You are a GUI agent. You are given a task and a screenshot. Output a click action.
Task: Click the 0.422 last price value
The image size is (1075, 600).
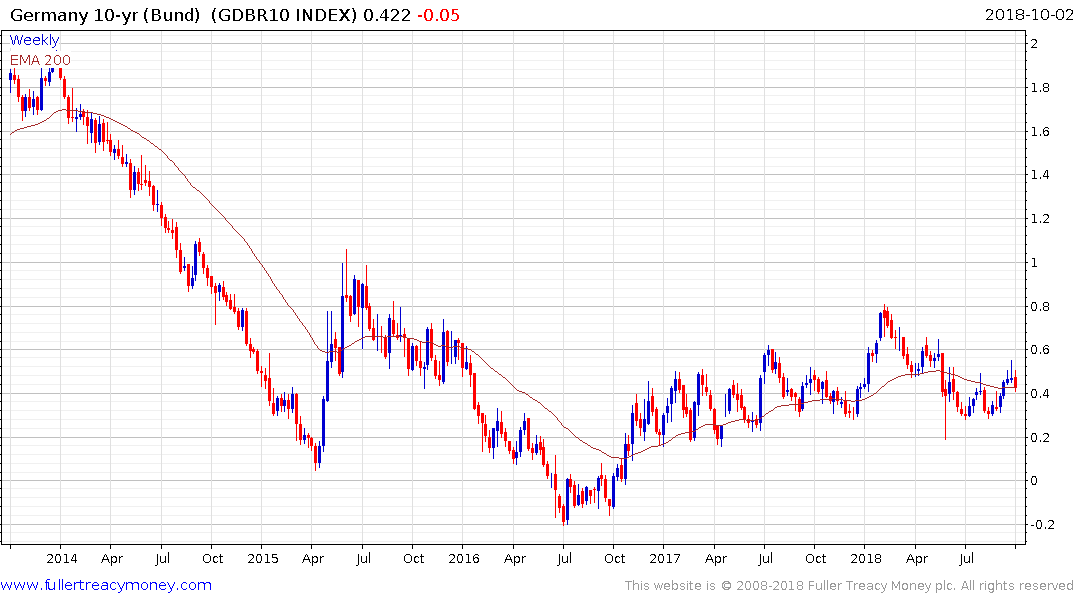[387, 15]
